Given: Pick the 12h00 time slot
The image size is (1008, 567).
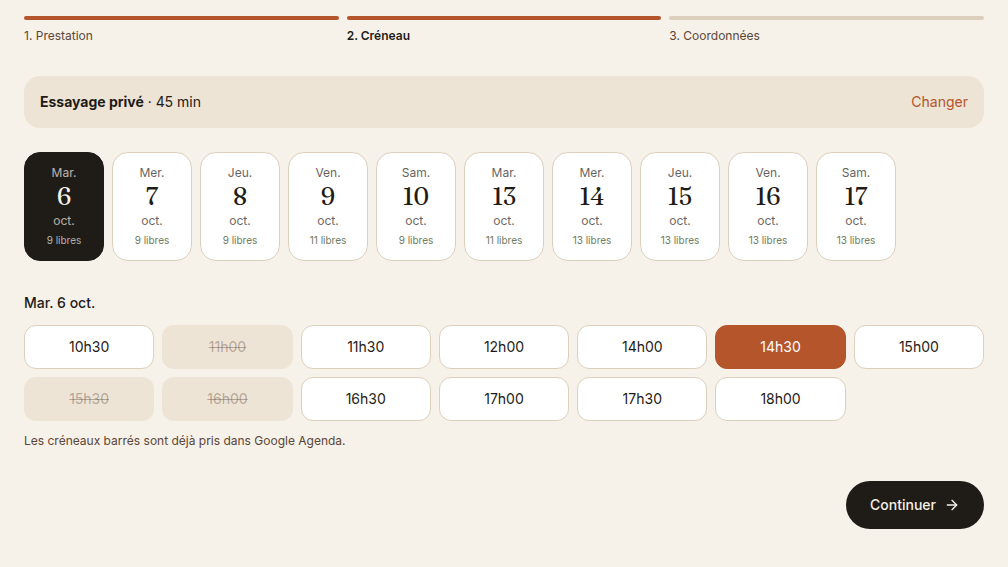Looking at the screenshot, I should click(x=504, y=347).
